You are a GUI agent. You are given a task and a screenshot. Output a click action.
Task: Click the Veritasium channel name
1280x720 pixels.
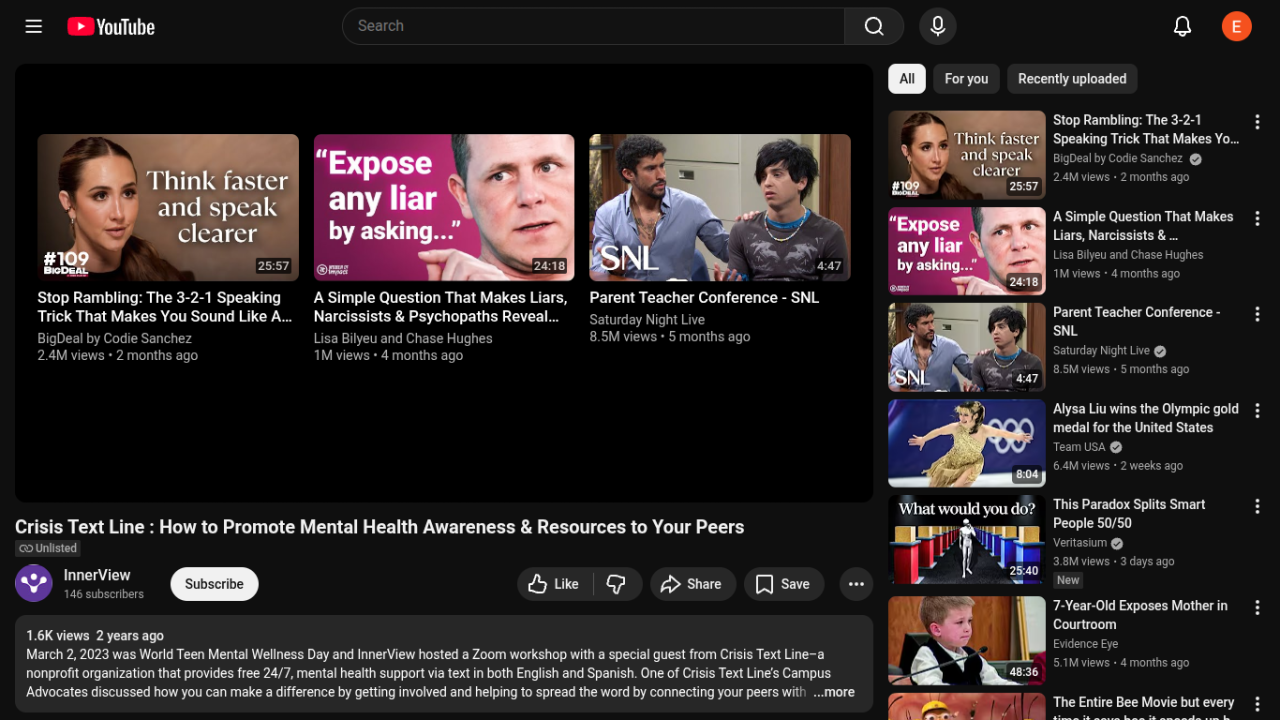tap(1080, 543)
